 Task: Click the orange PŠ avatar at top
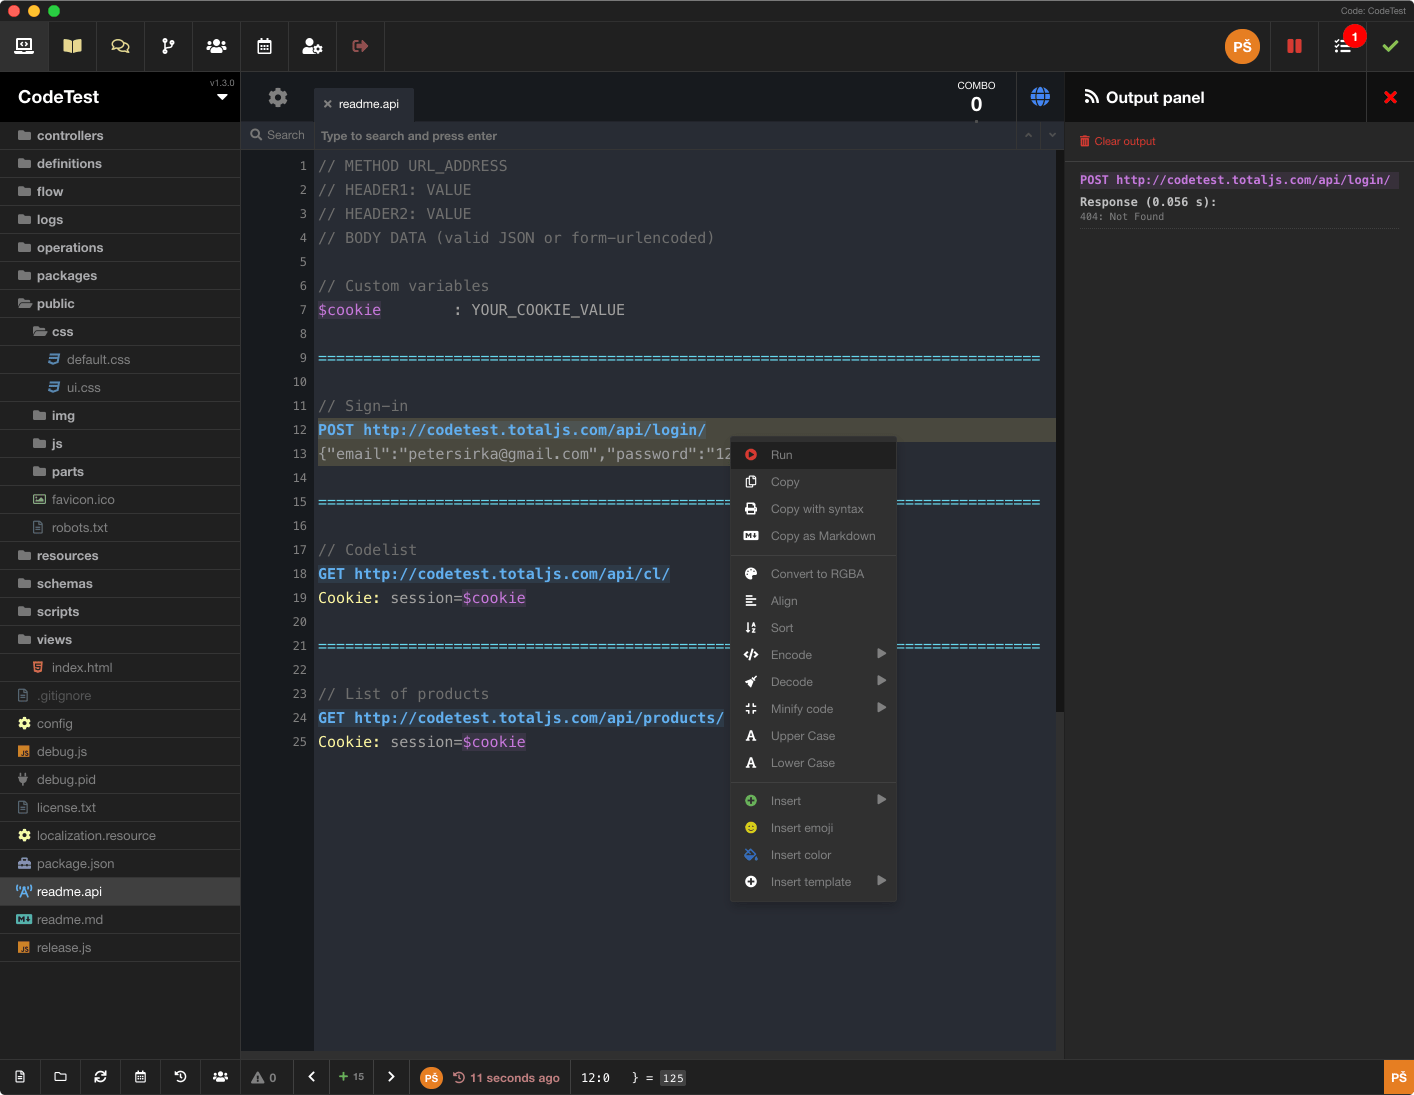[x=1242, y=46]
